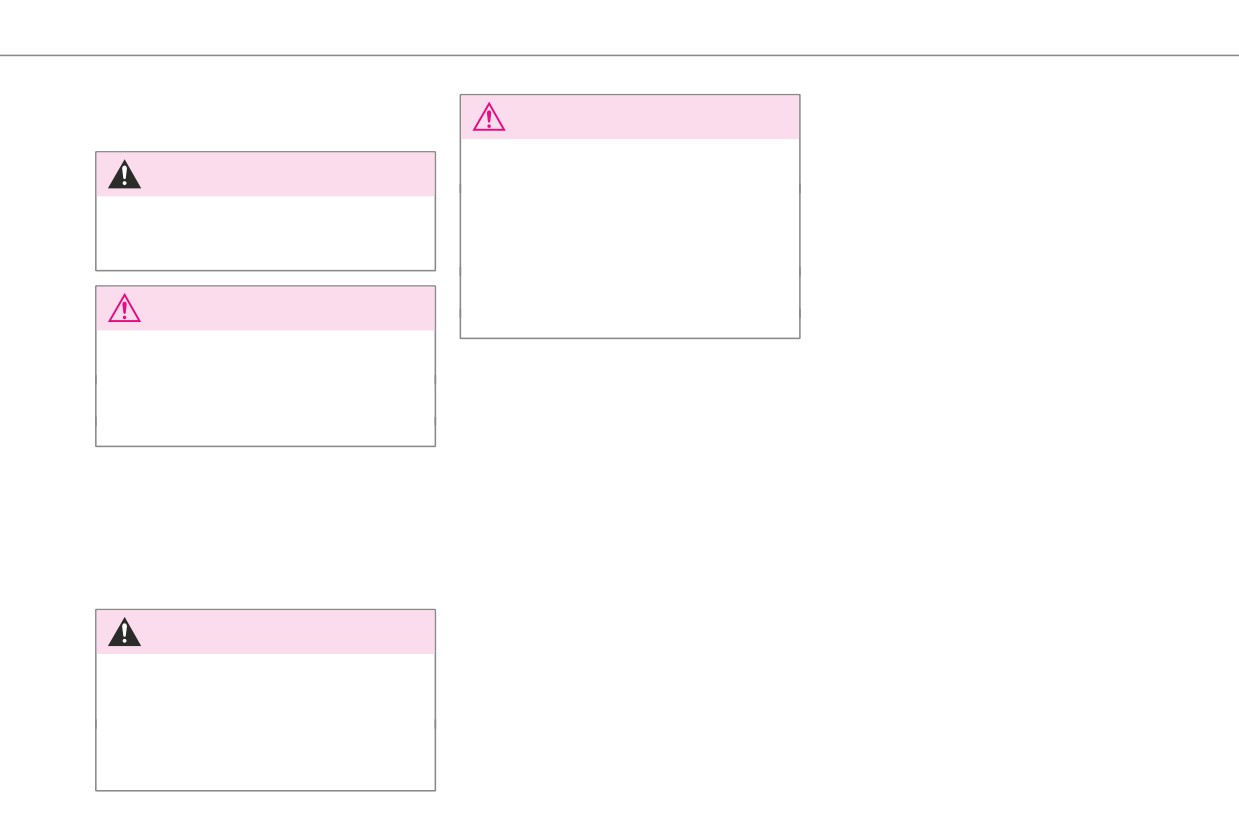Image resolution: width=1239 pixels, height=825 pixels.
Task: Click the pink caution triangle in the second left-column box
Action: (x=124, y=309)
